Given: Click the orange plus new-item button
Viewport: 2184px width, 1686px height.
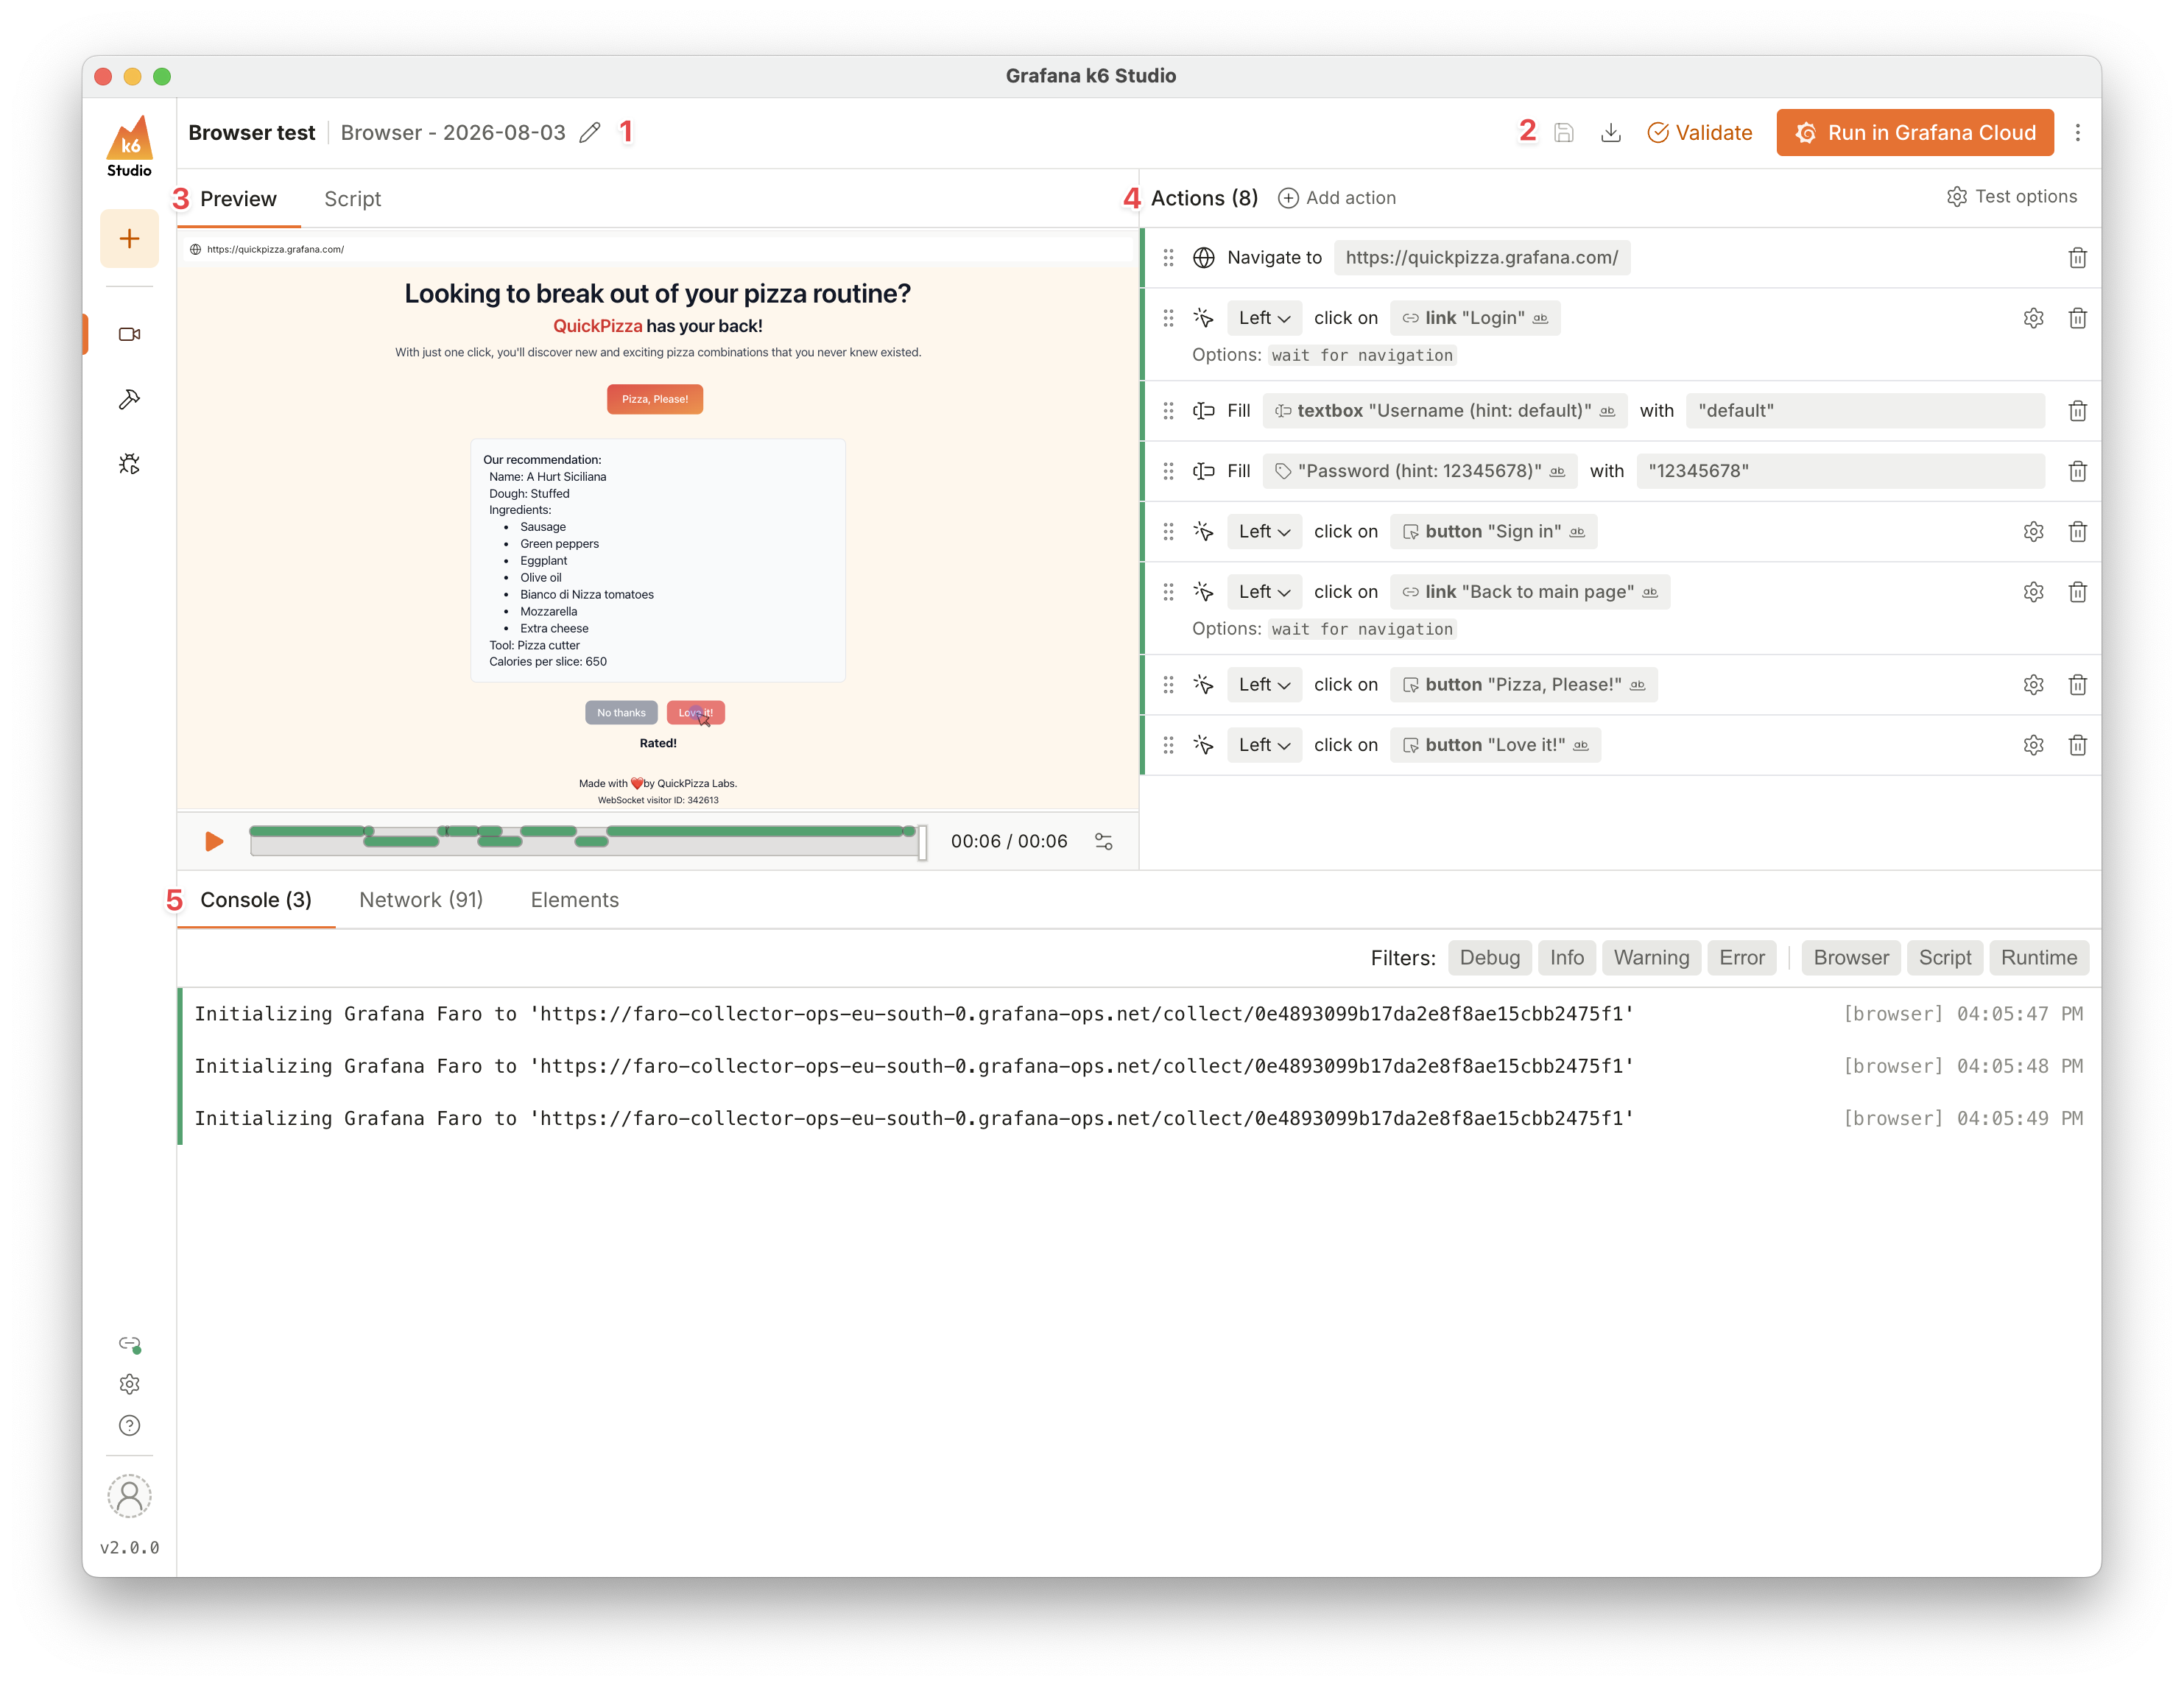Looking at the screenshot, I should [x=129, y=238].
